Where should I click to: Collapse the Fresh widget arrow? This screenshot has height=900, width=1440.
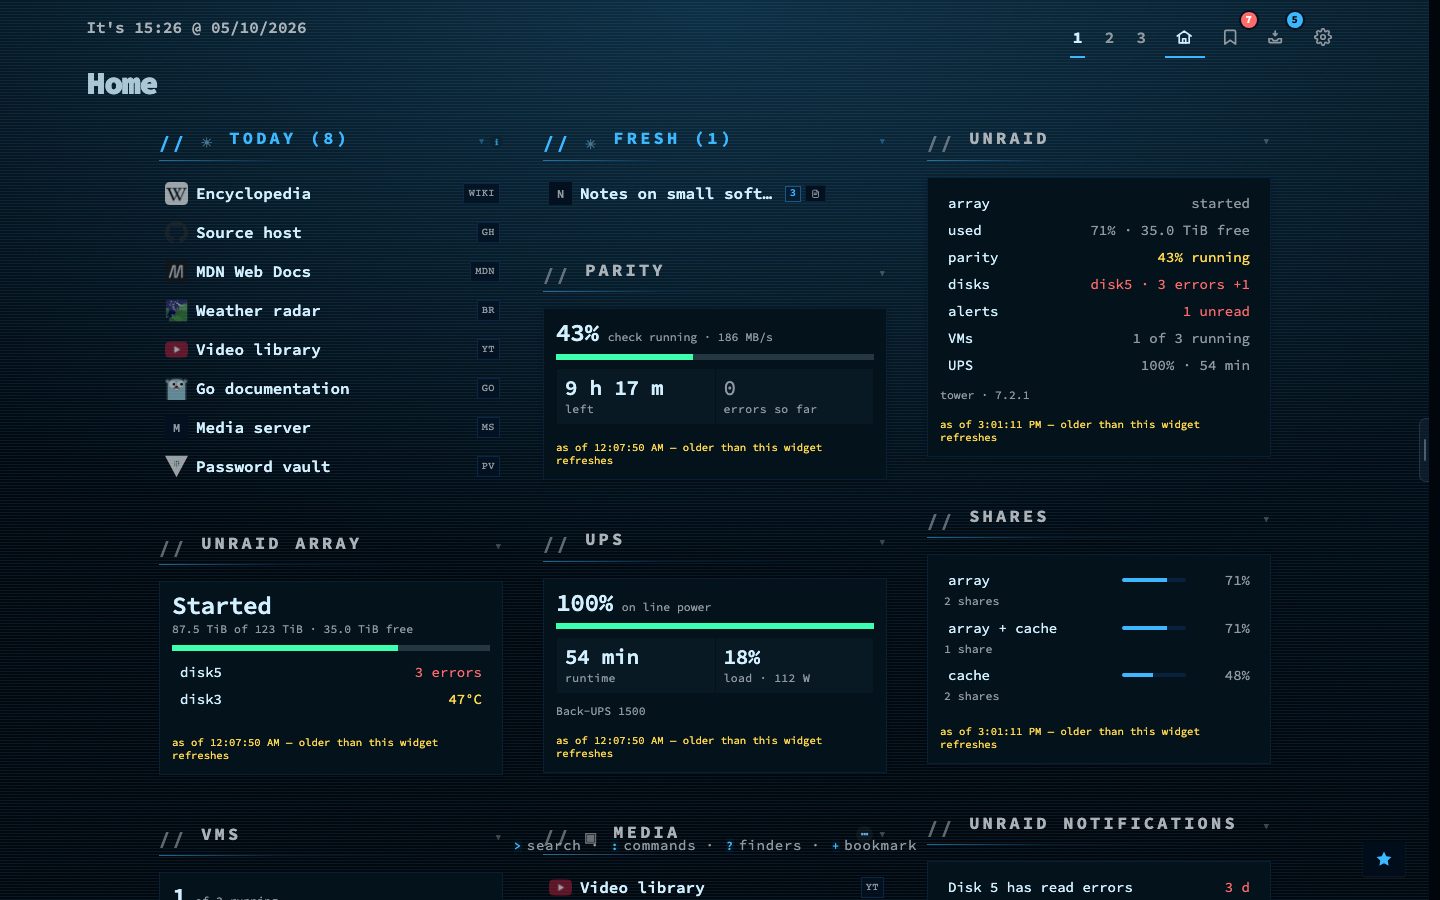(882, 141)
